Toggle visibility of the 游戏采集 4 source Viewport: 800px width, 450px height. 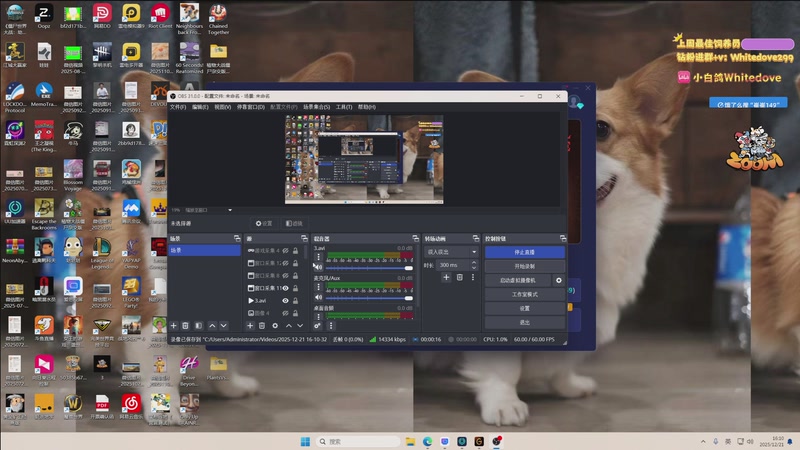click(x=286, y=251)
